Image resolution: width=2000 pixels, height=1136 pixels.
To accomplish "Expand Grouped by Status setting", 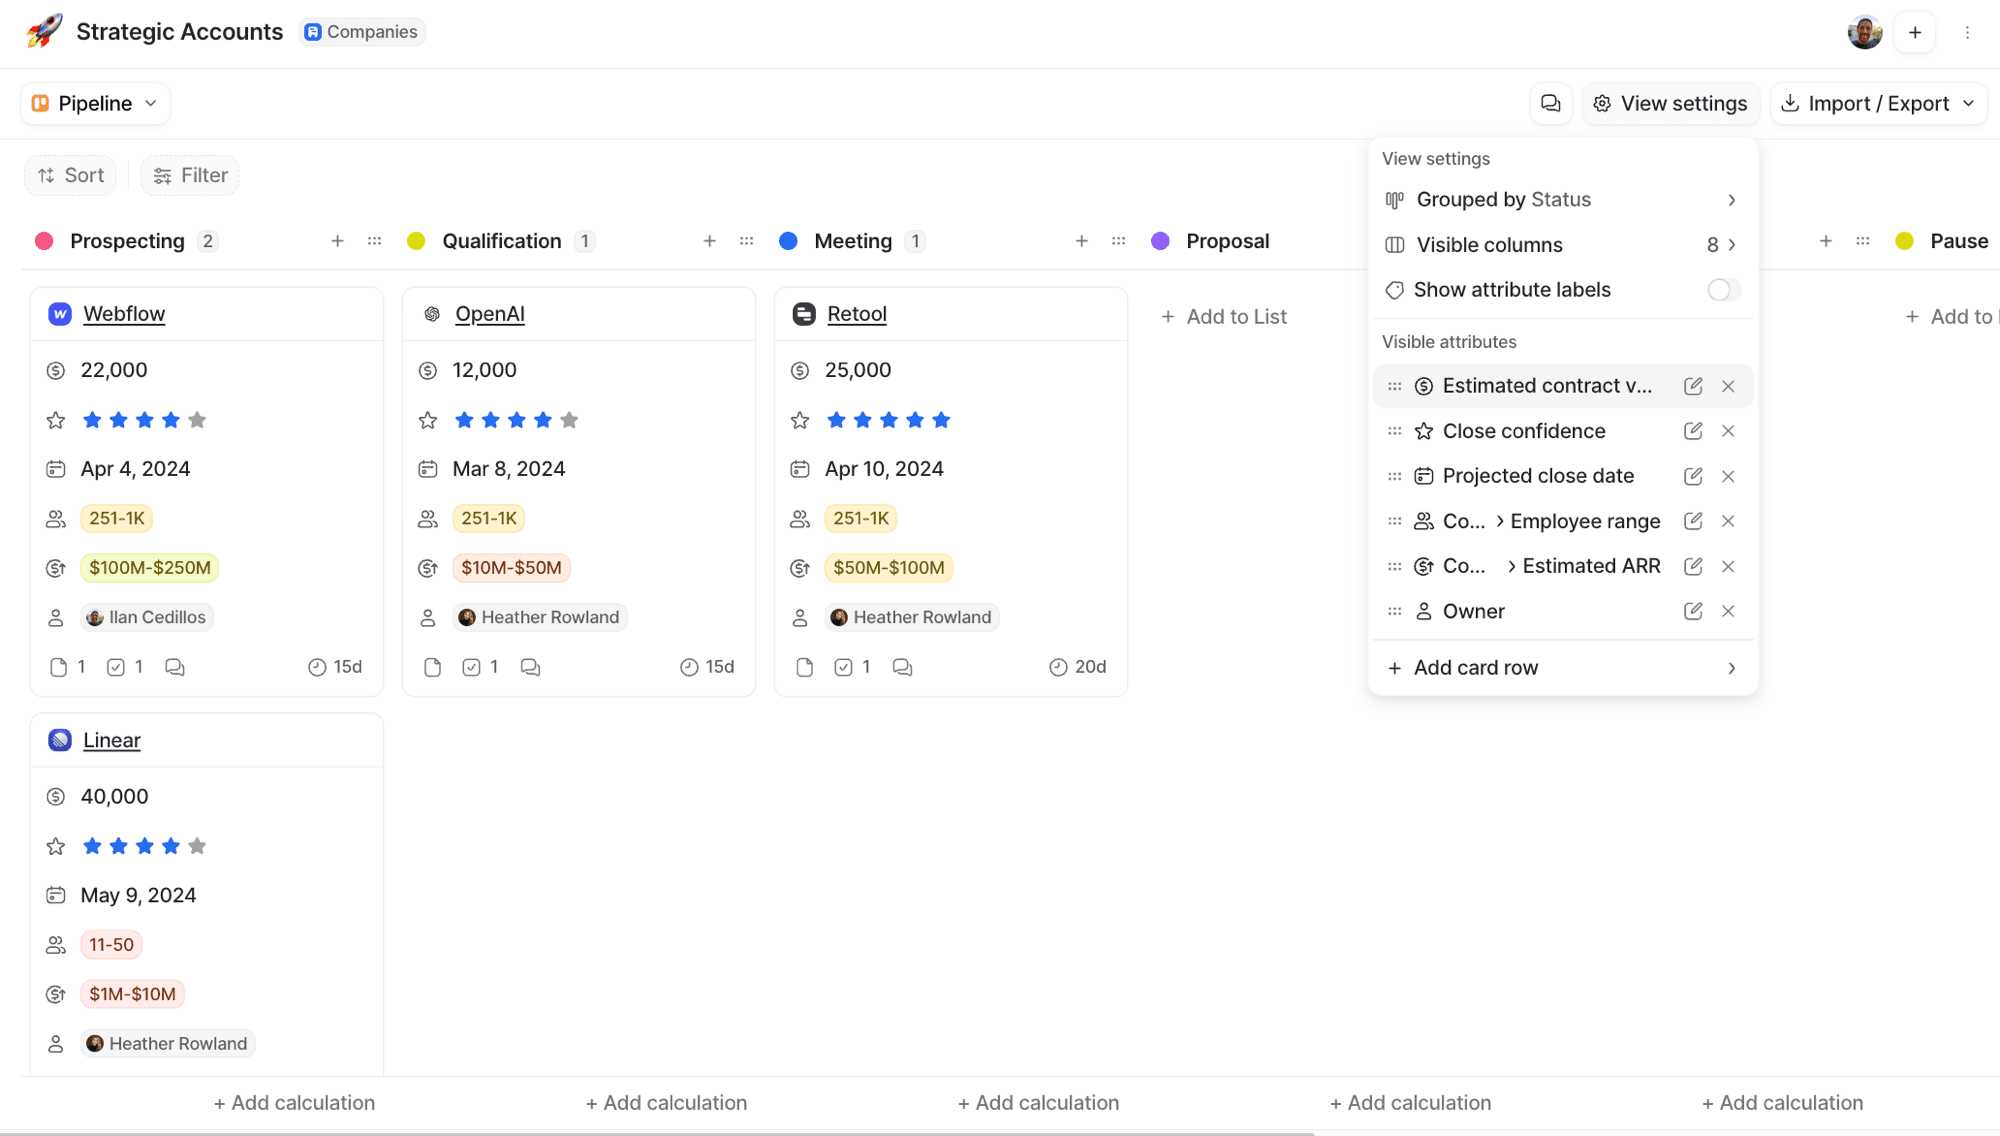I will tap(1563, 200).
